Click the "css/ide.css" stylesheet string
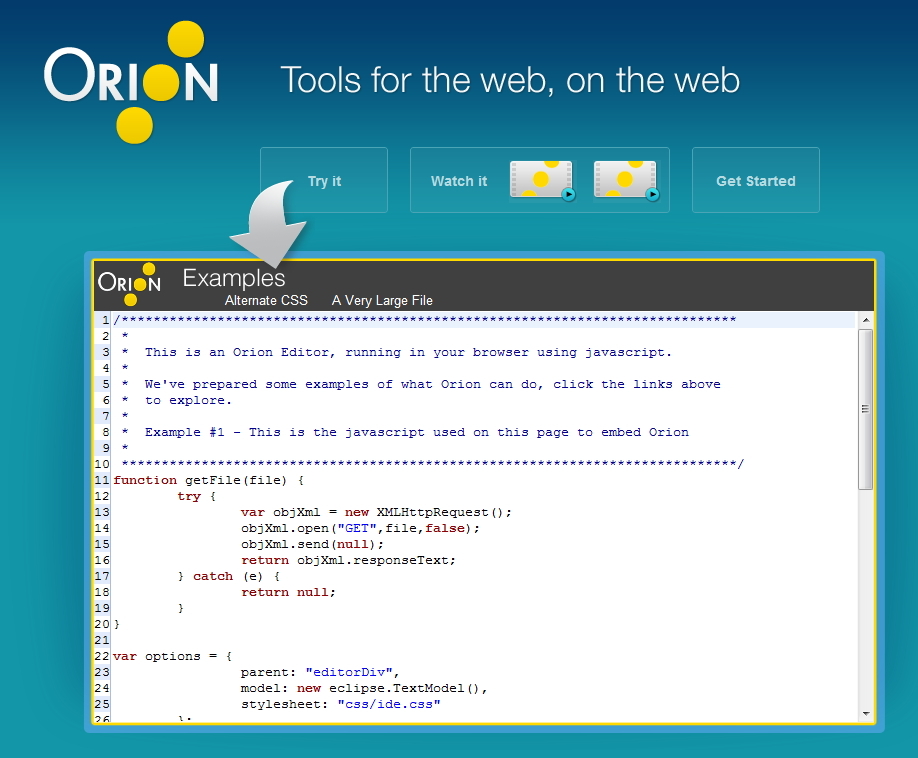The width and height of the screenshot is (918, 758). [389, 704]
